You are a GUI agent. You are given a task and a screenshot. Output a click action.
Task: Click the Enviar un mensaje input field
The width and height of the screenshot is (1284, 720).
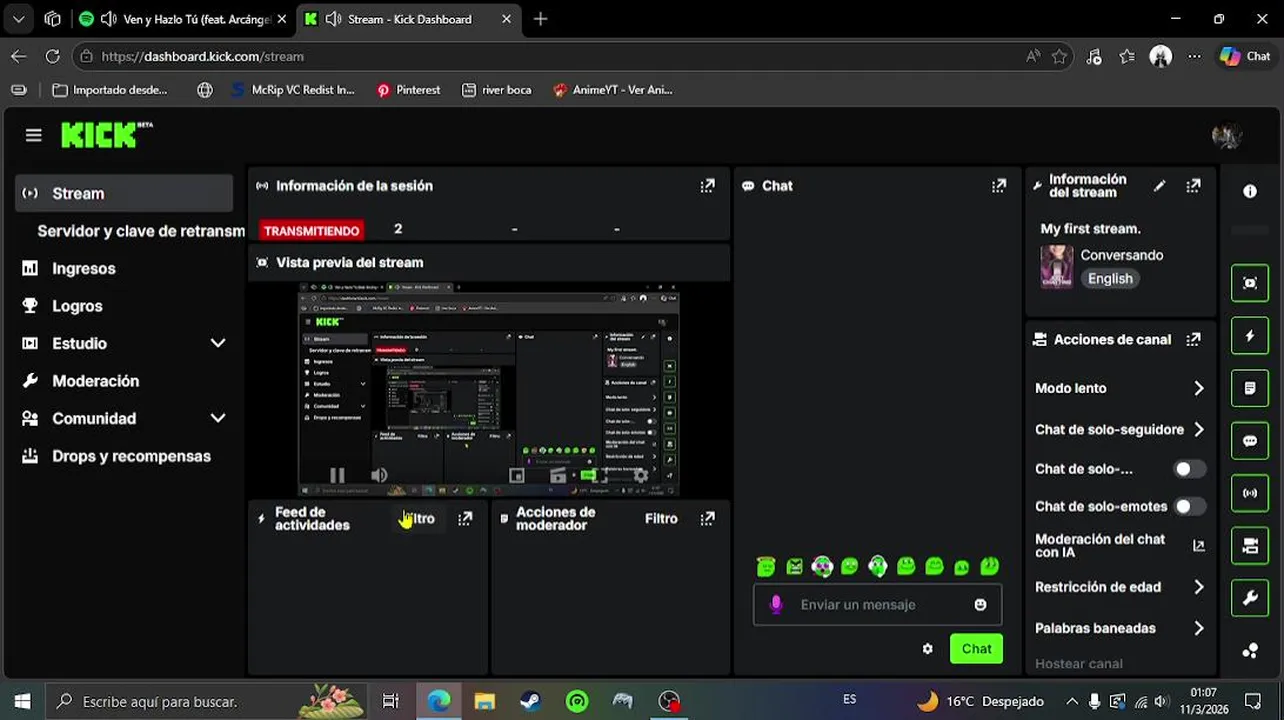pos(877,605)
